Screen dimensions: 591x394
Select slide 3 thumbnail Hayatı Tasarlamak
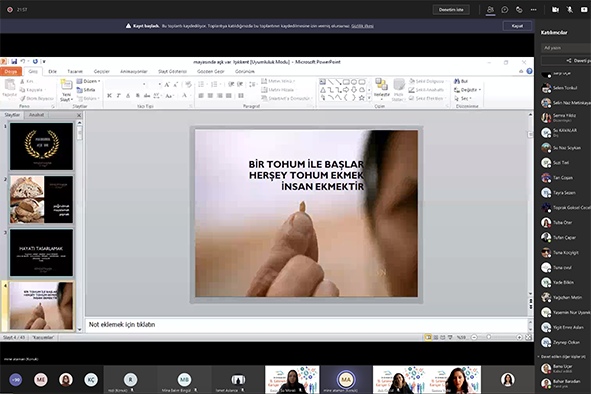point(41,253)
